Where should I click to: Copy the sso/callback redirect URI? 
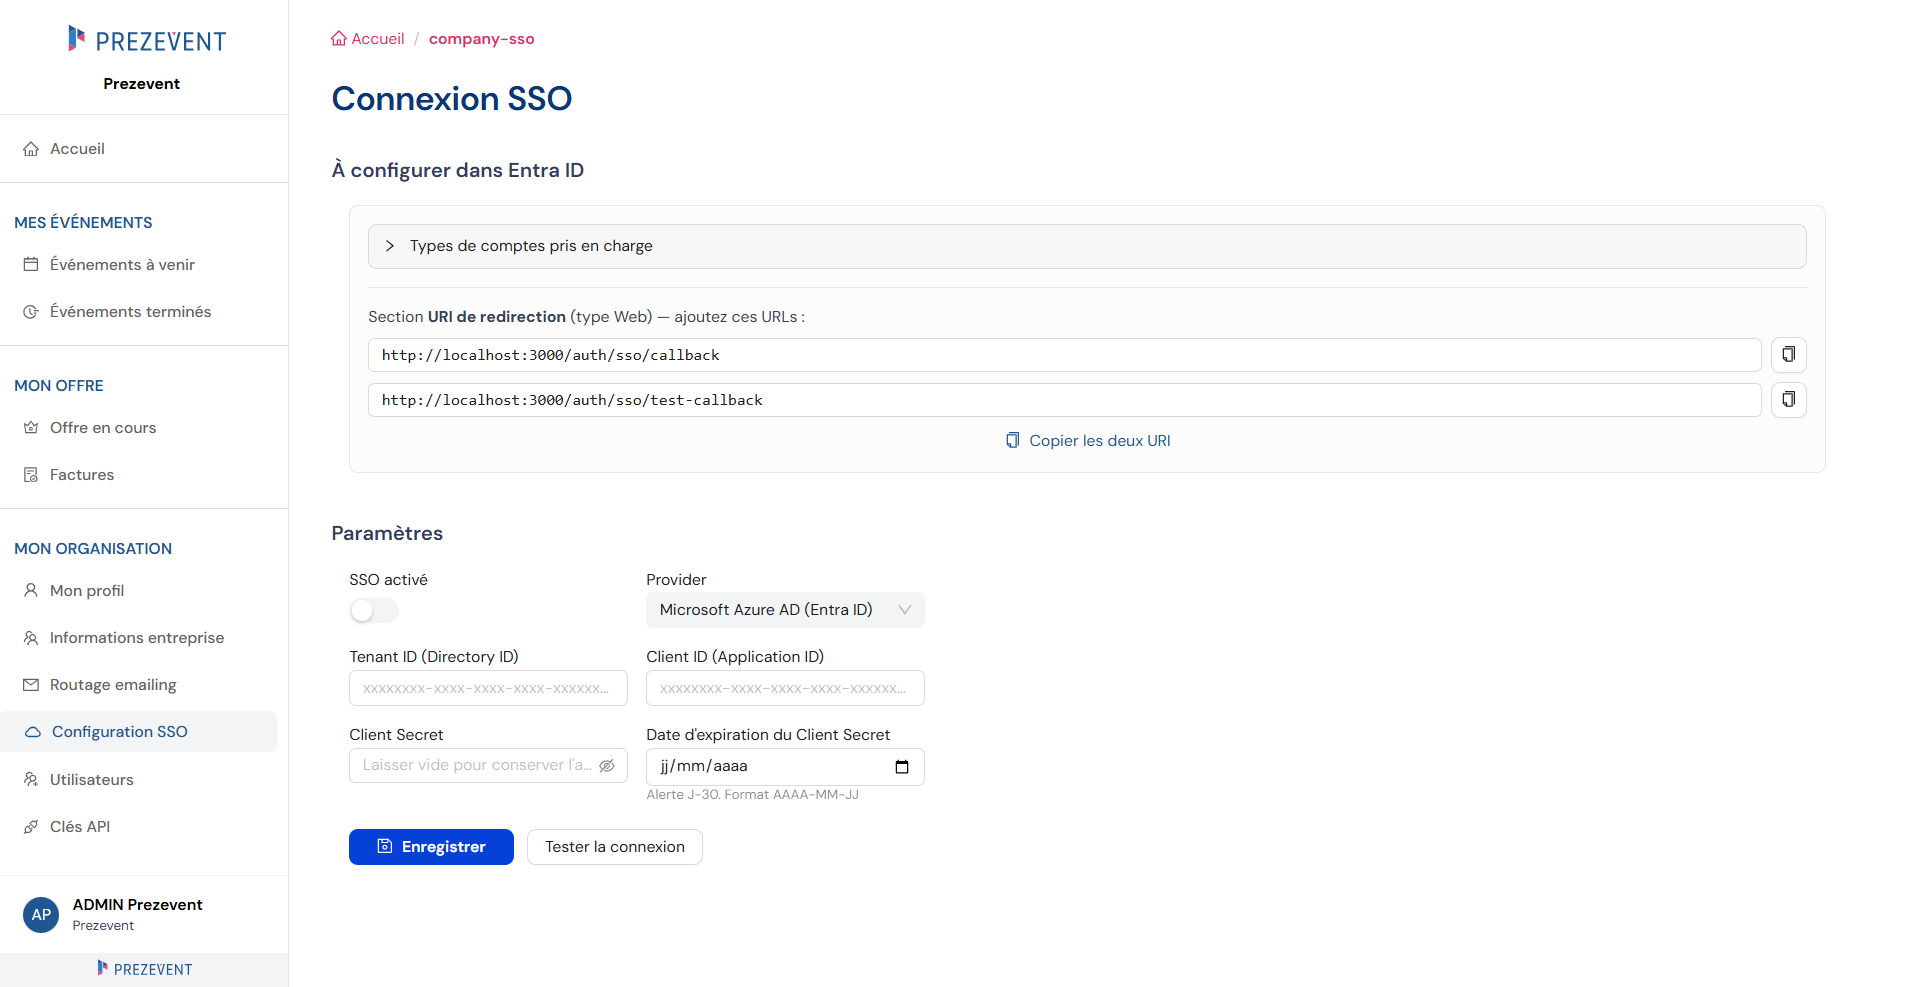(x=1788, y=355)
